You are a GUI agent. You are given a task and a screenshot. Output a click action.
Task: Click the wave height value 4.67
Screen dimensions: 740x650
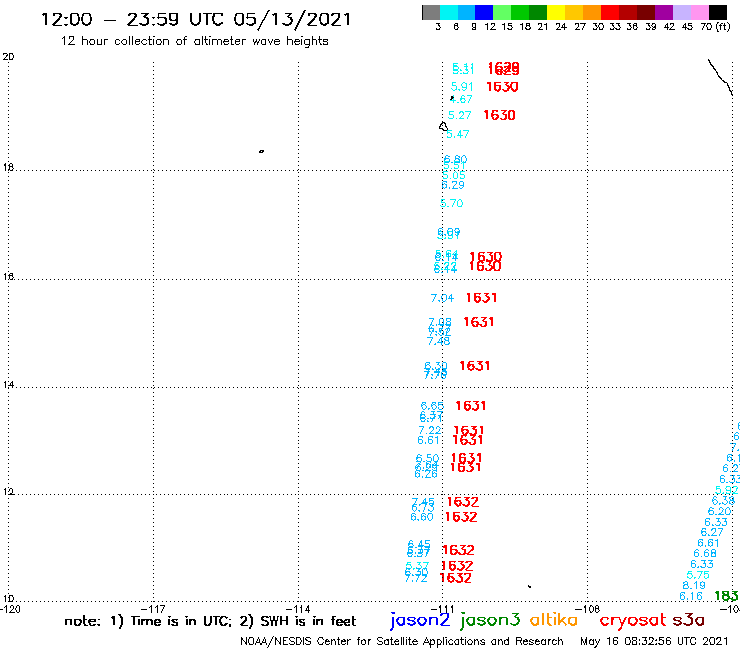tap(461, 99)
